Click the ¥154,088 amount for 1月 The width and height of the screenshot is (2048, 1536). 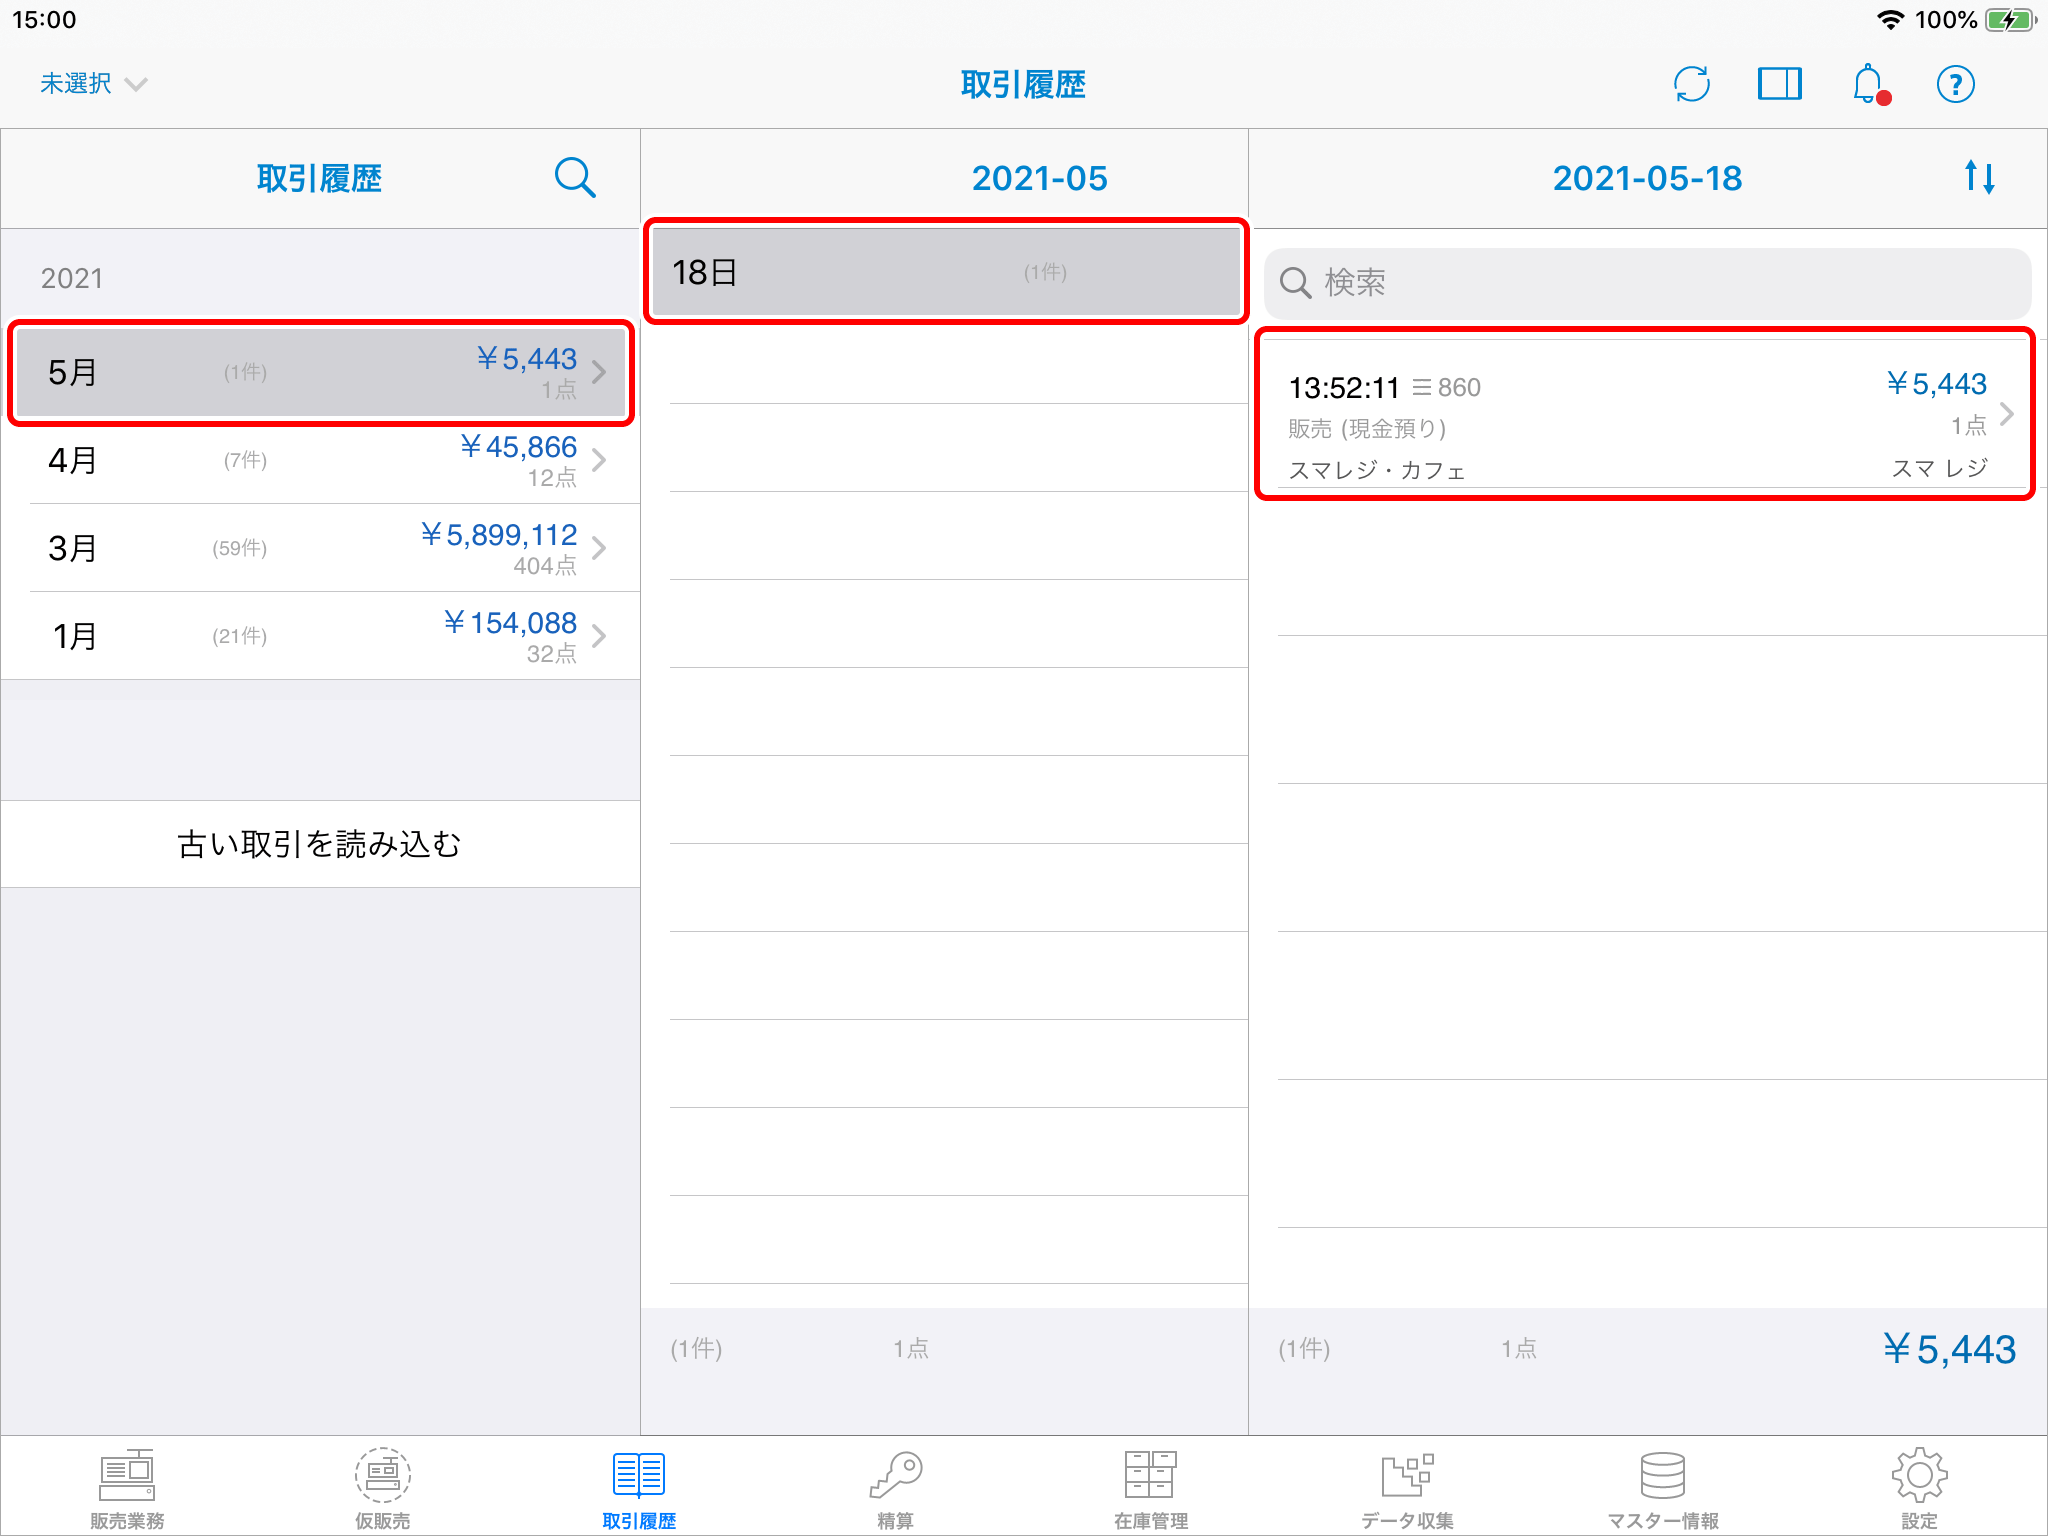point(510,622)
